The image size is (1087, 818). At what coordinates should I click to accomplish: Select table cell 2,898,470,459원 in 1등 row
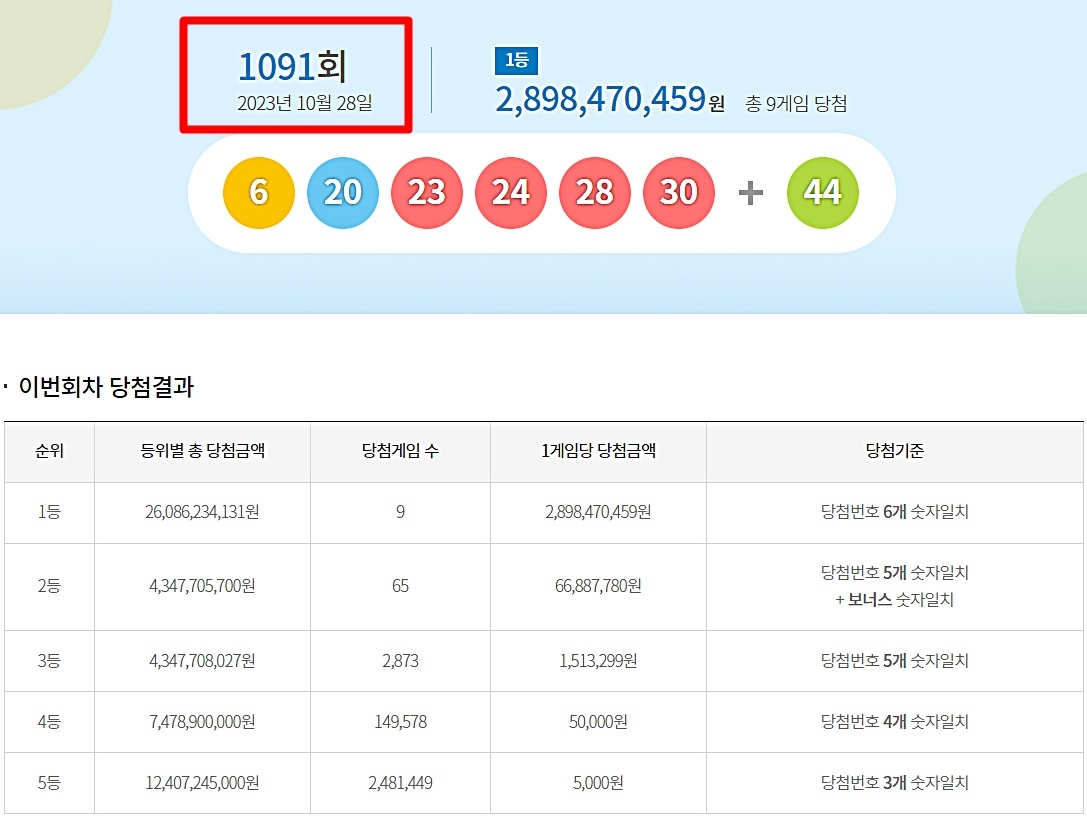(x=598, y=512)
